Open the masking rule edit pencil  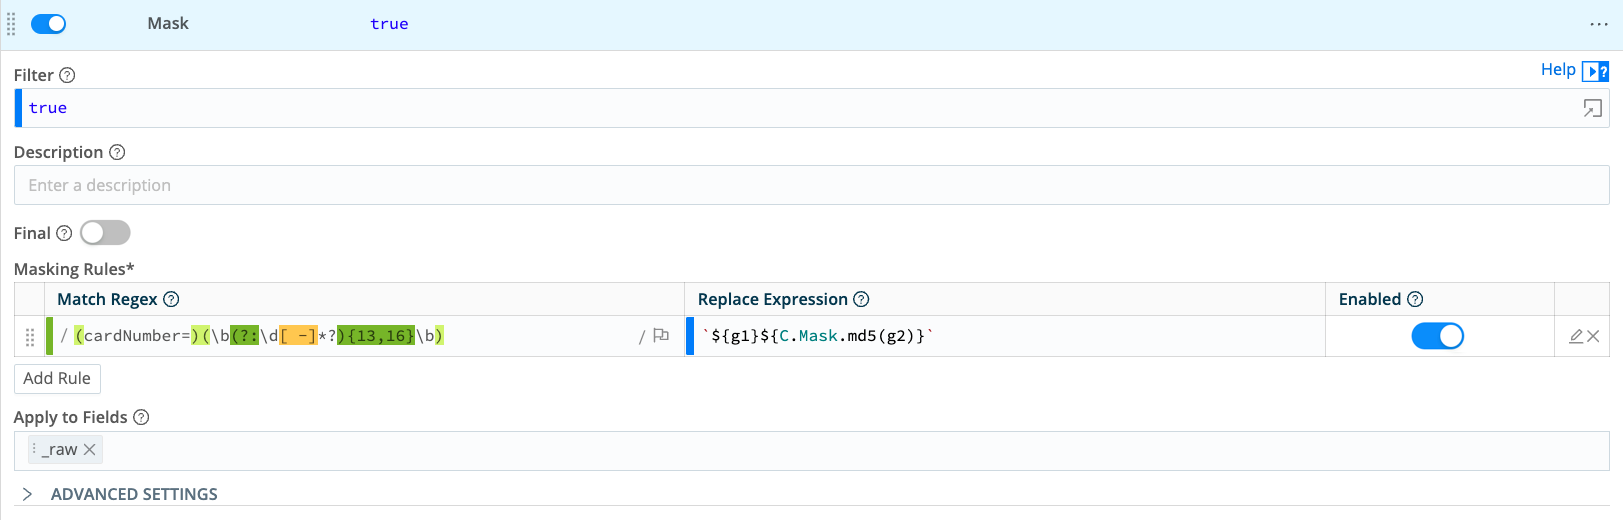[x=1576, y=337]
